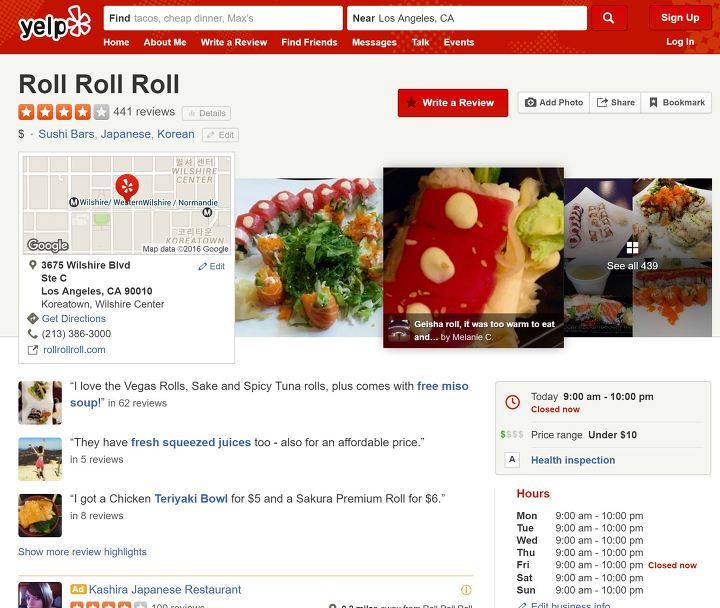Open the Events nav item
This screenshot has height=608, width=720.
click(x=459, y=42)
